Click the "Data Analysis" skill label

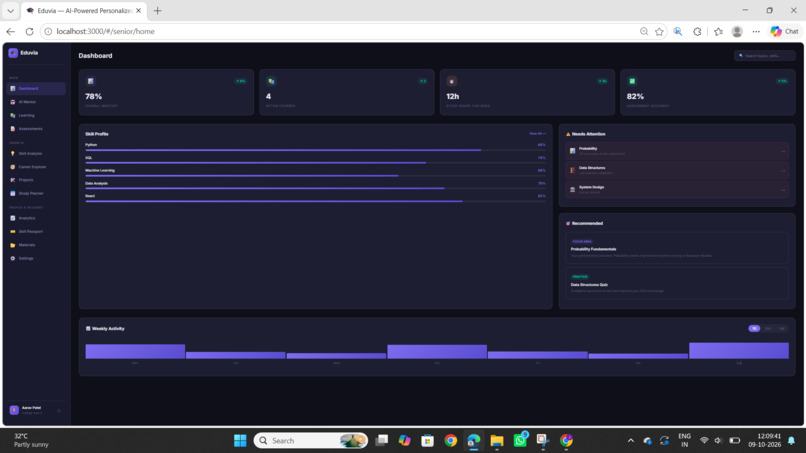click(97, 184)
